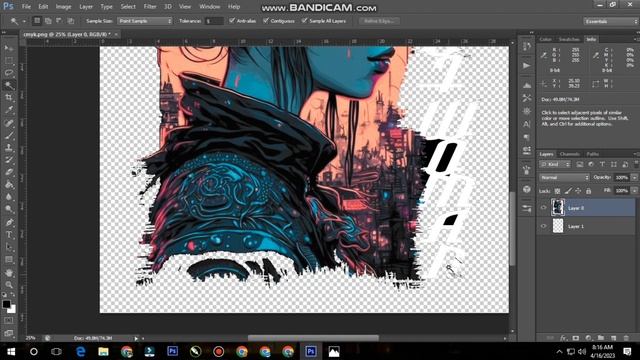This screenshot has width=640, height=360.
Task: Switch to the Channels tab
Action: click(569, 154)
